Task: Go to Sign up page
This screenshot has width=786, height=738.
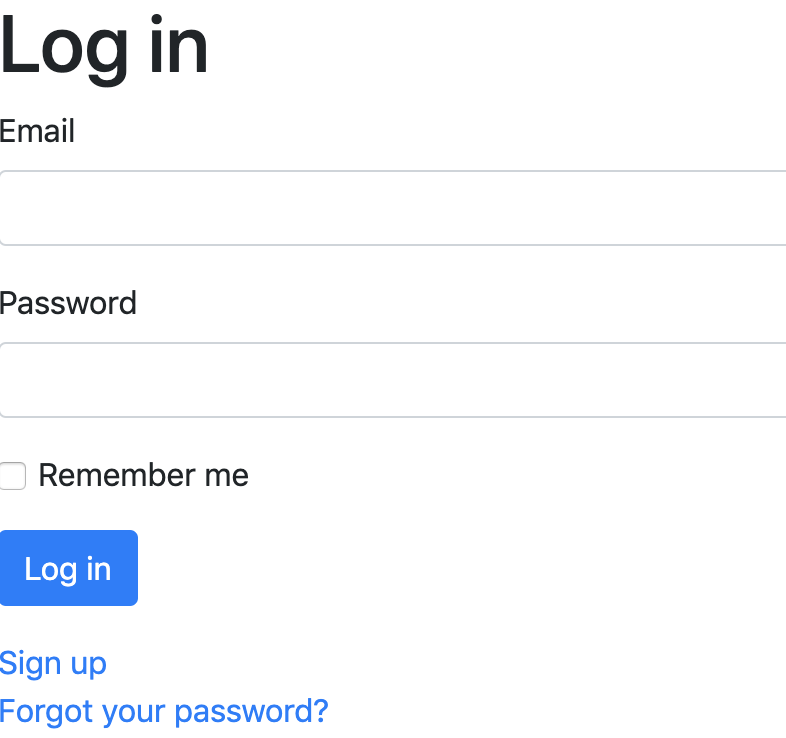Action: [x=53, y=663]
